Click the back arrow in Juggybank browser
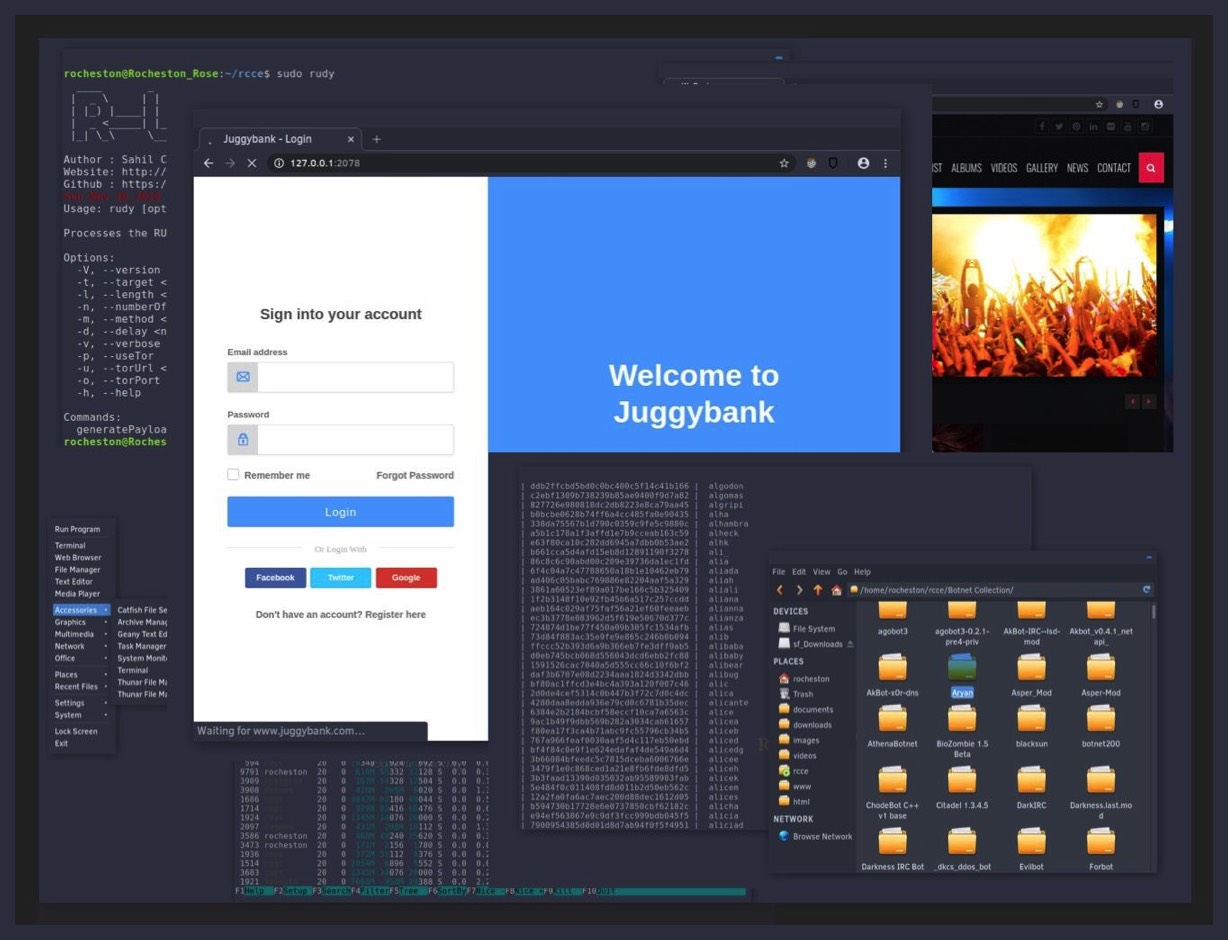This screenshot has height=940, width=1228. click(x=208, y=163)
